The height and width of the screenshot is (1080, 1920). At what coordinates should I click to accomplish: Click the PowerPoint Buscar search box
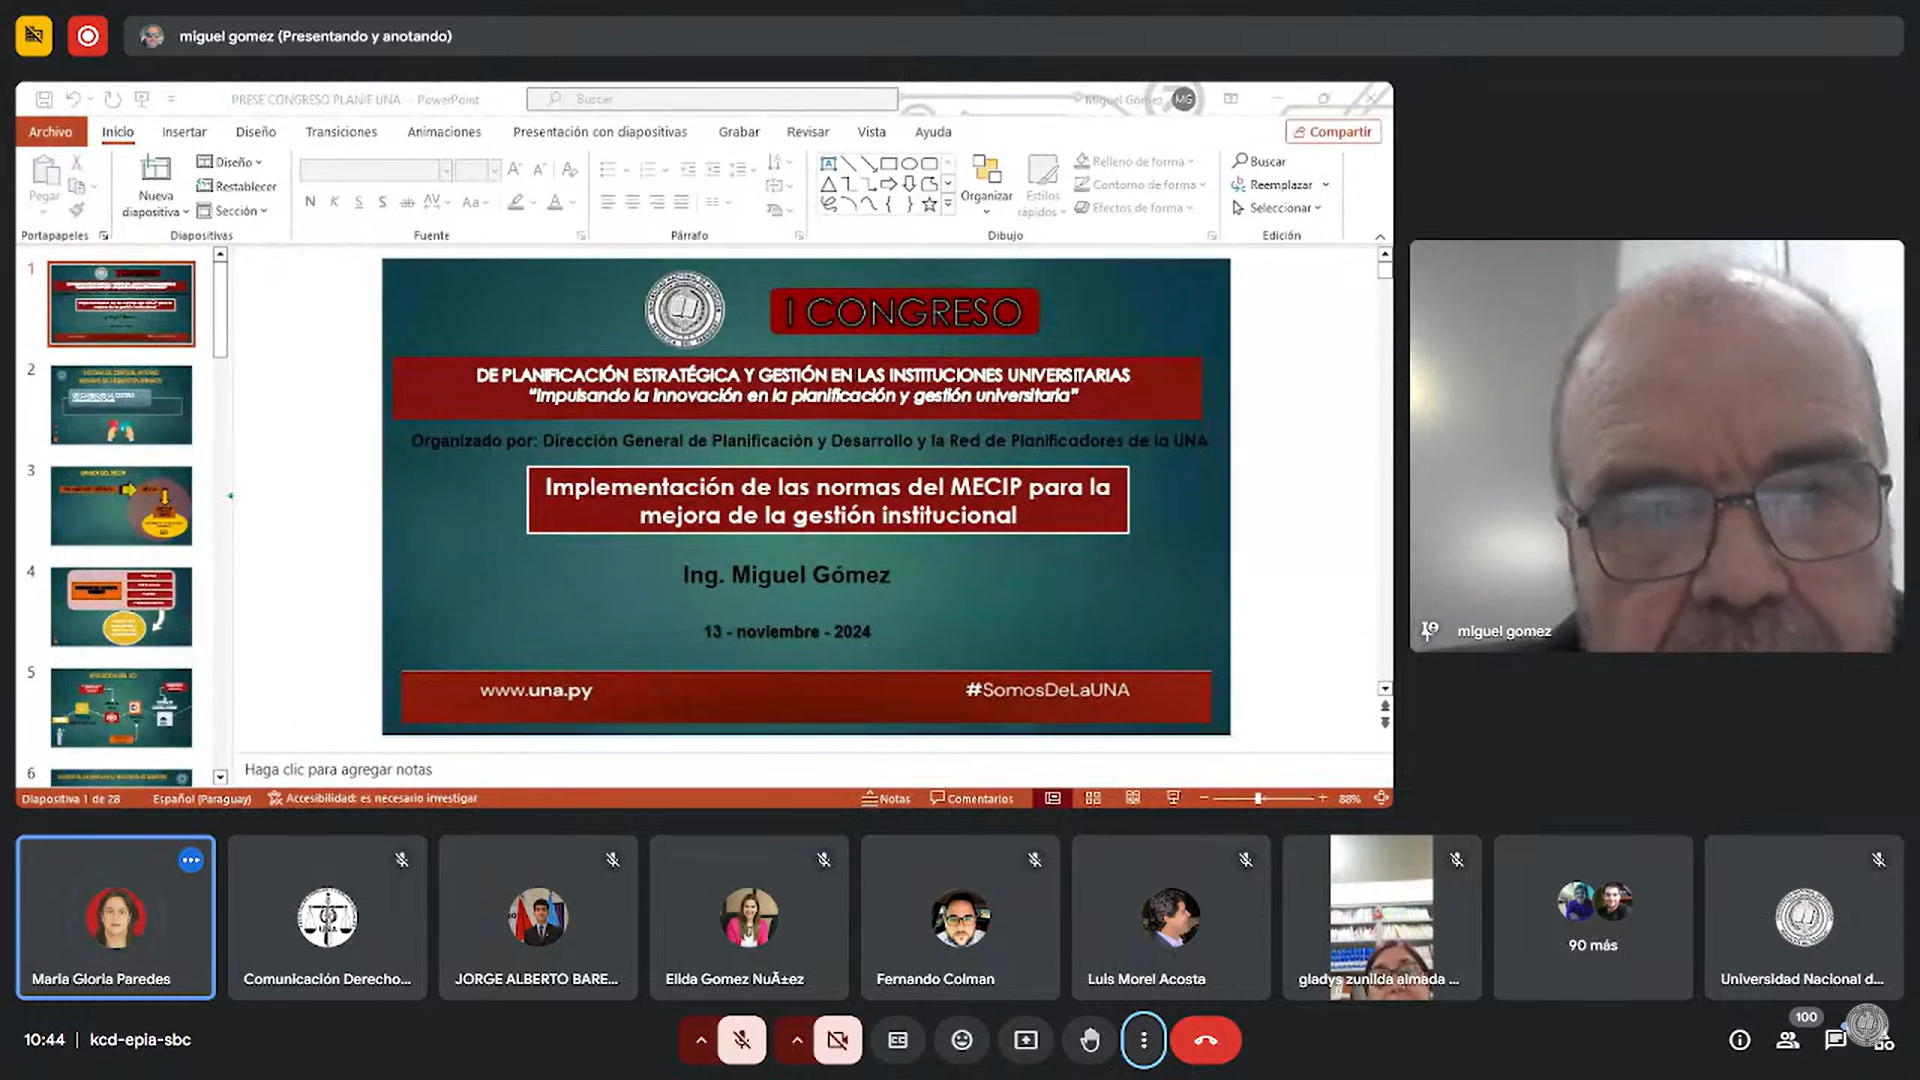coord(712,99)
